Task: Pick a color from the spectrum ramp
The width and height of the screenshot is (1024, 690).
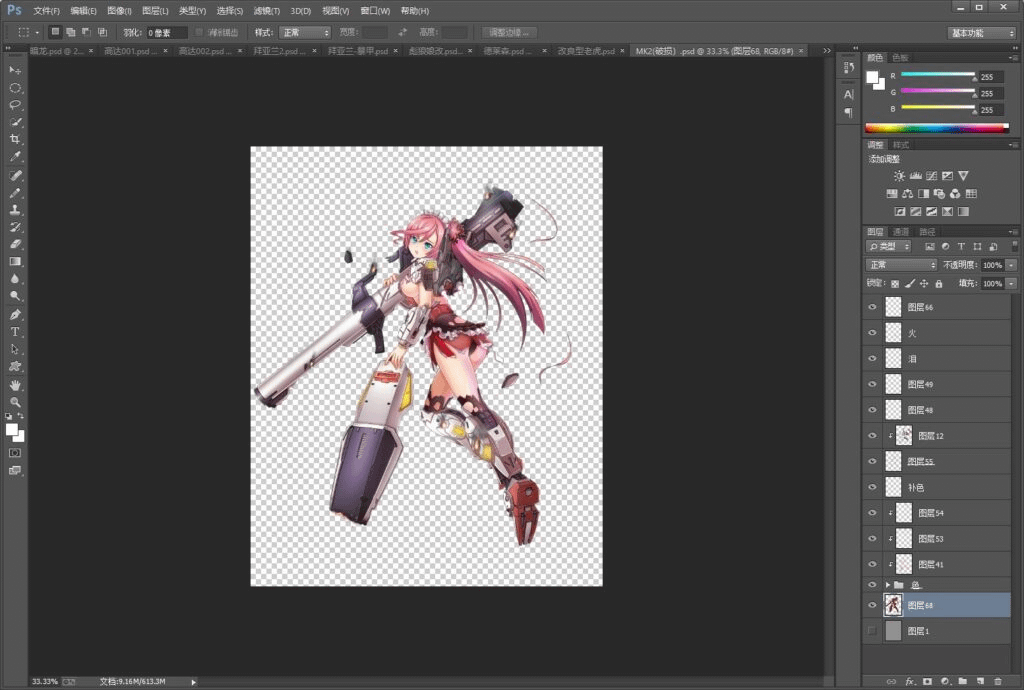Action: 936,128
